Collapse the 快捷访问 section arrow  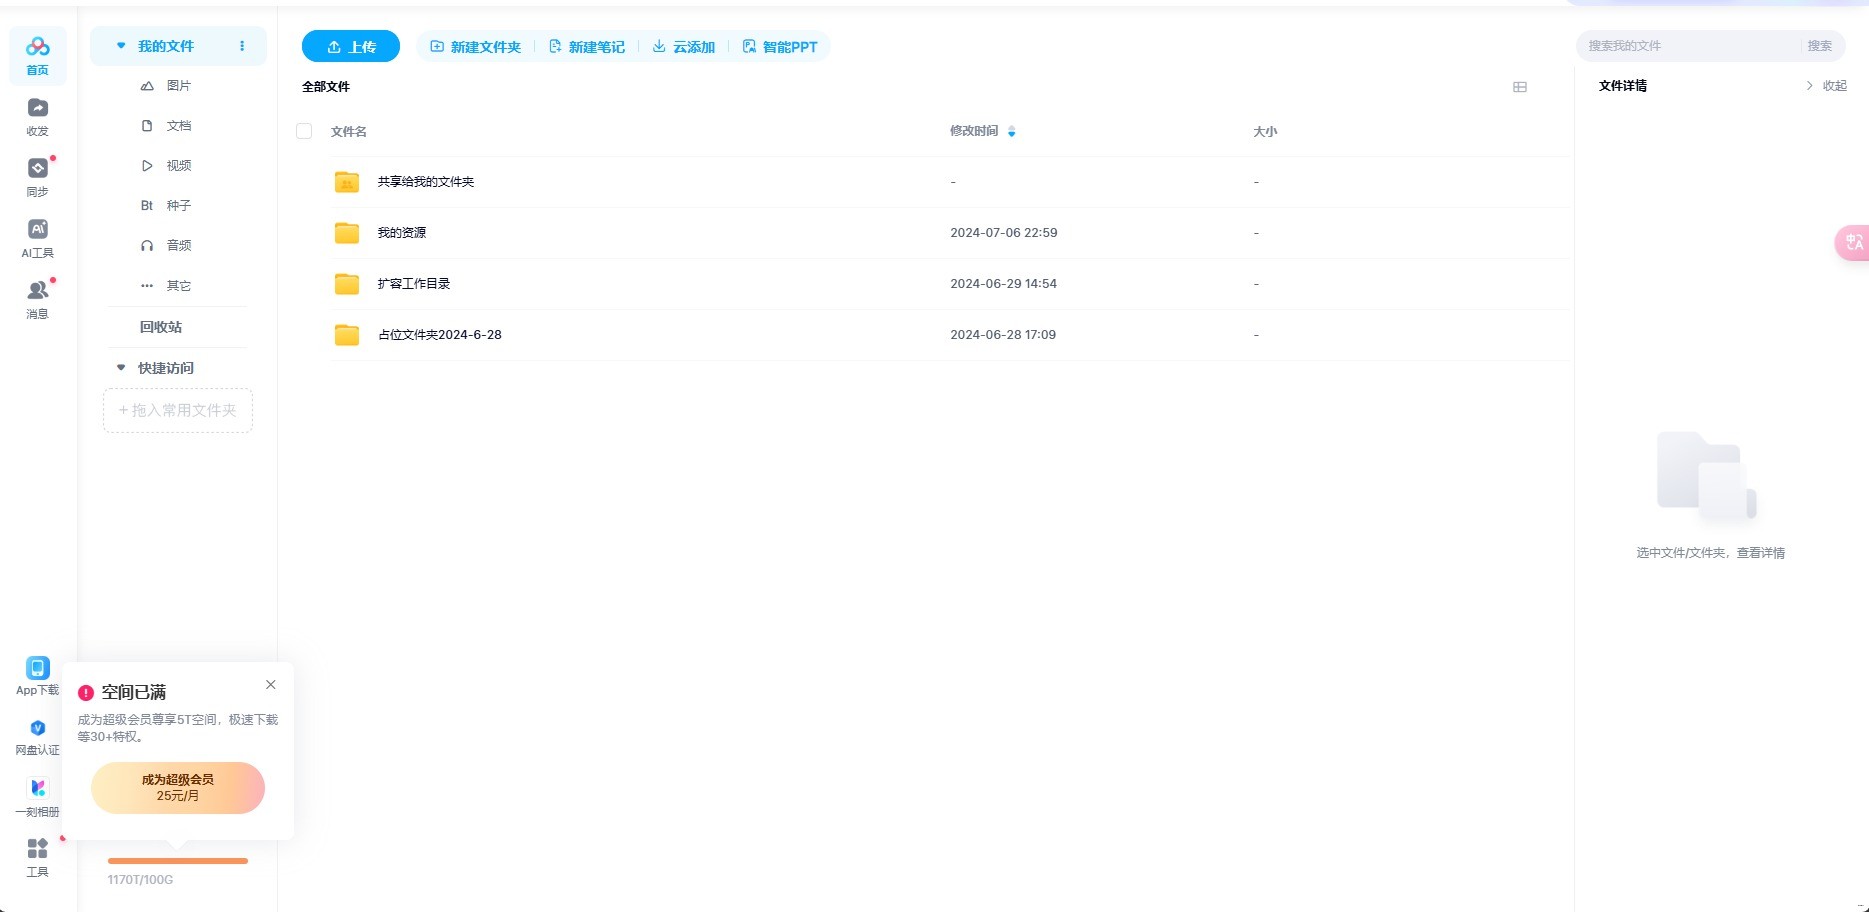tap(121, 368)
